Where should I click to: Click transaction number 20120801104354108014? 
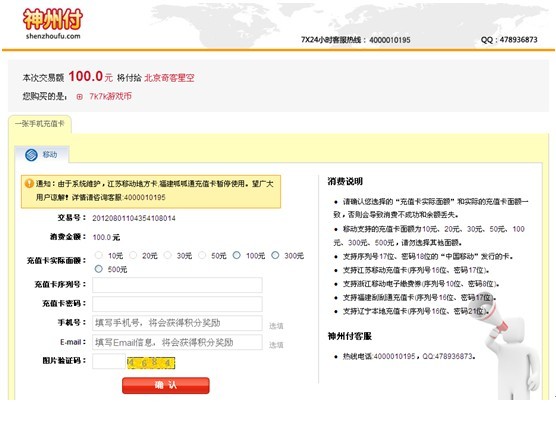pos(134,218)
